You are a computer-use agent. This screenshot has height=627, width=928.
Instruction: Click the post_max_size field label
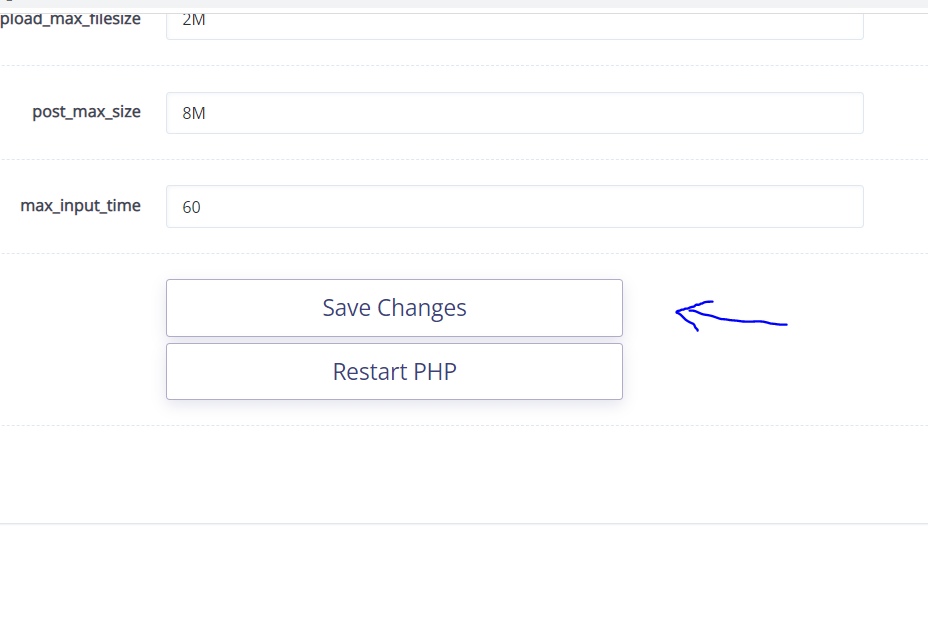(x=86, y=112)
